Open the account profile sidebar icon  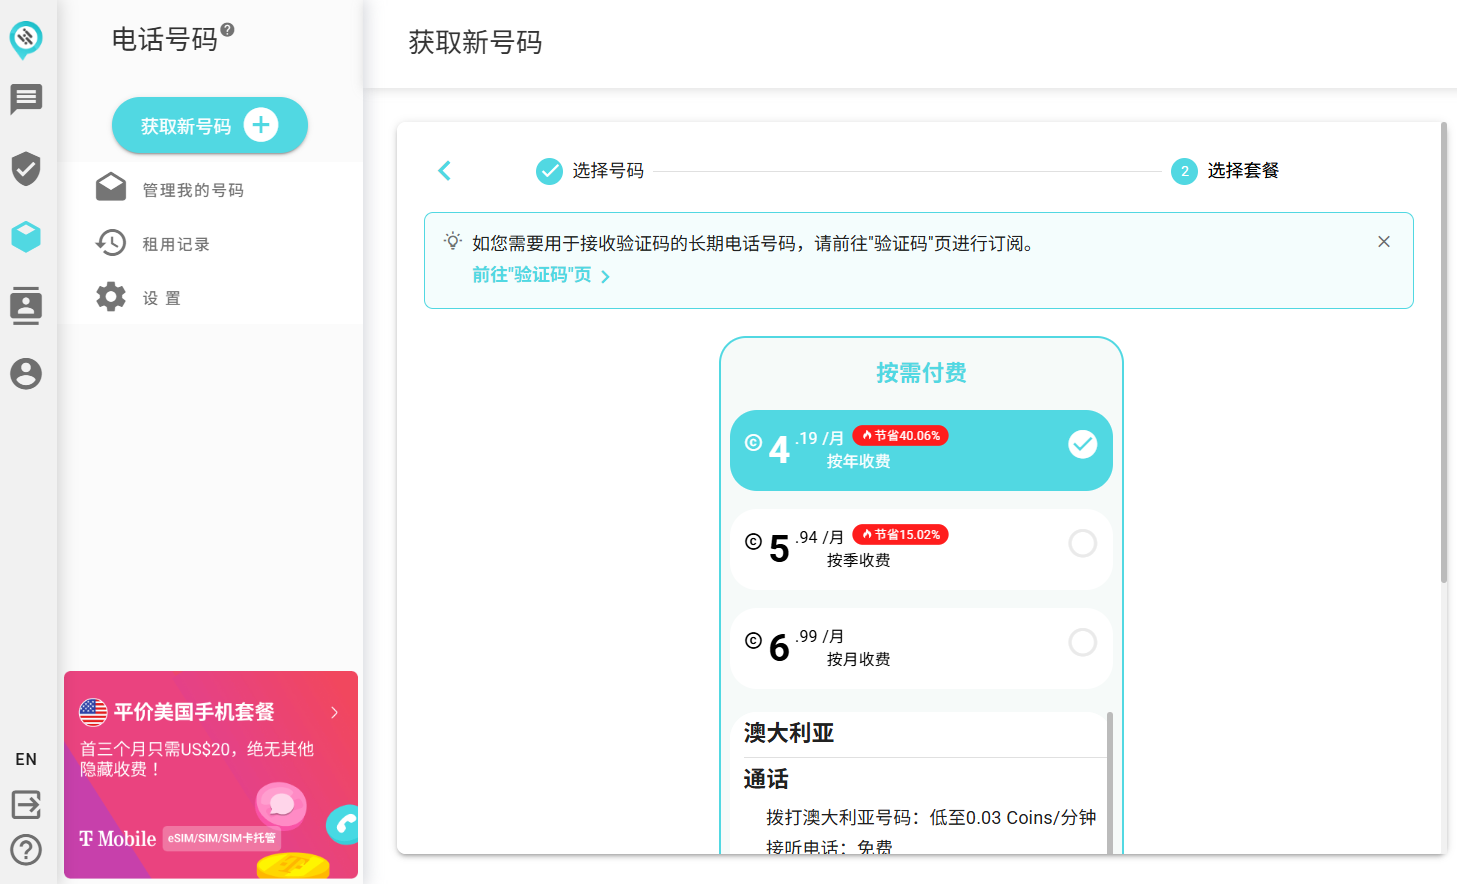(x=26, y=374)
